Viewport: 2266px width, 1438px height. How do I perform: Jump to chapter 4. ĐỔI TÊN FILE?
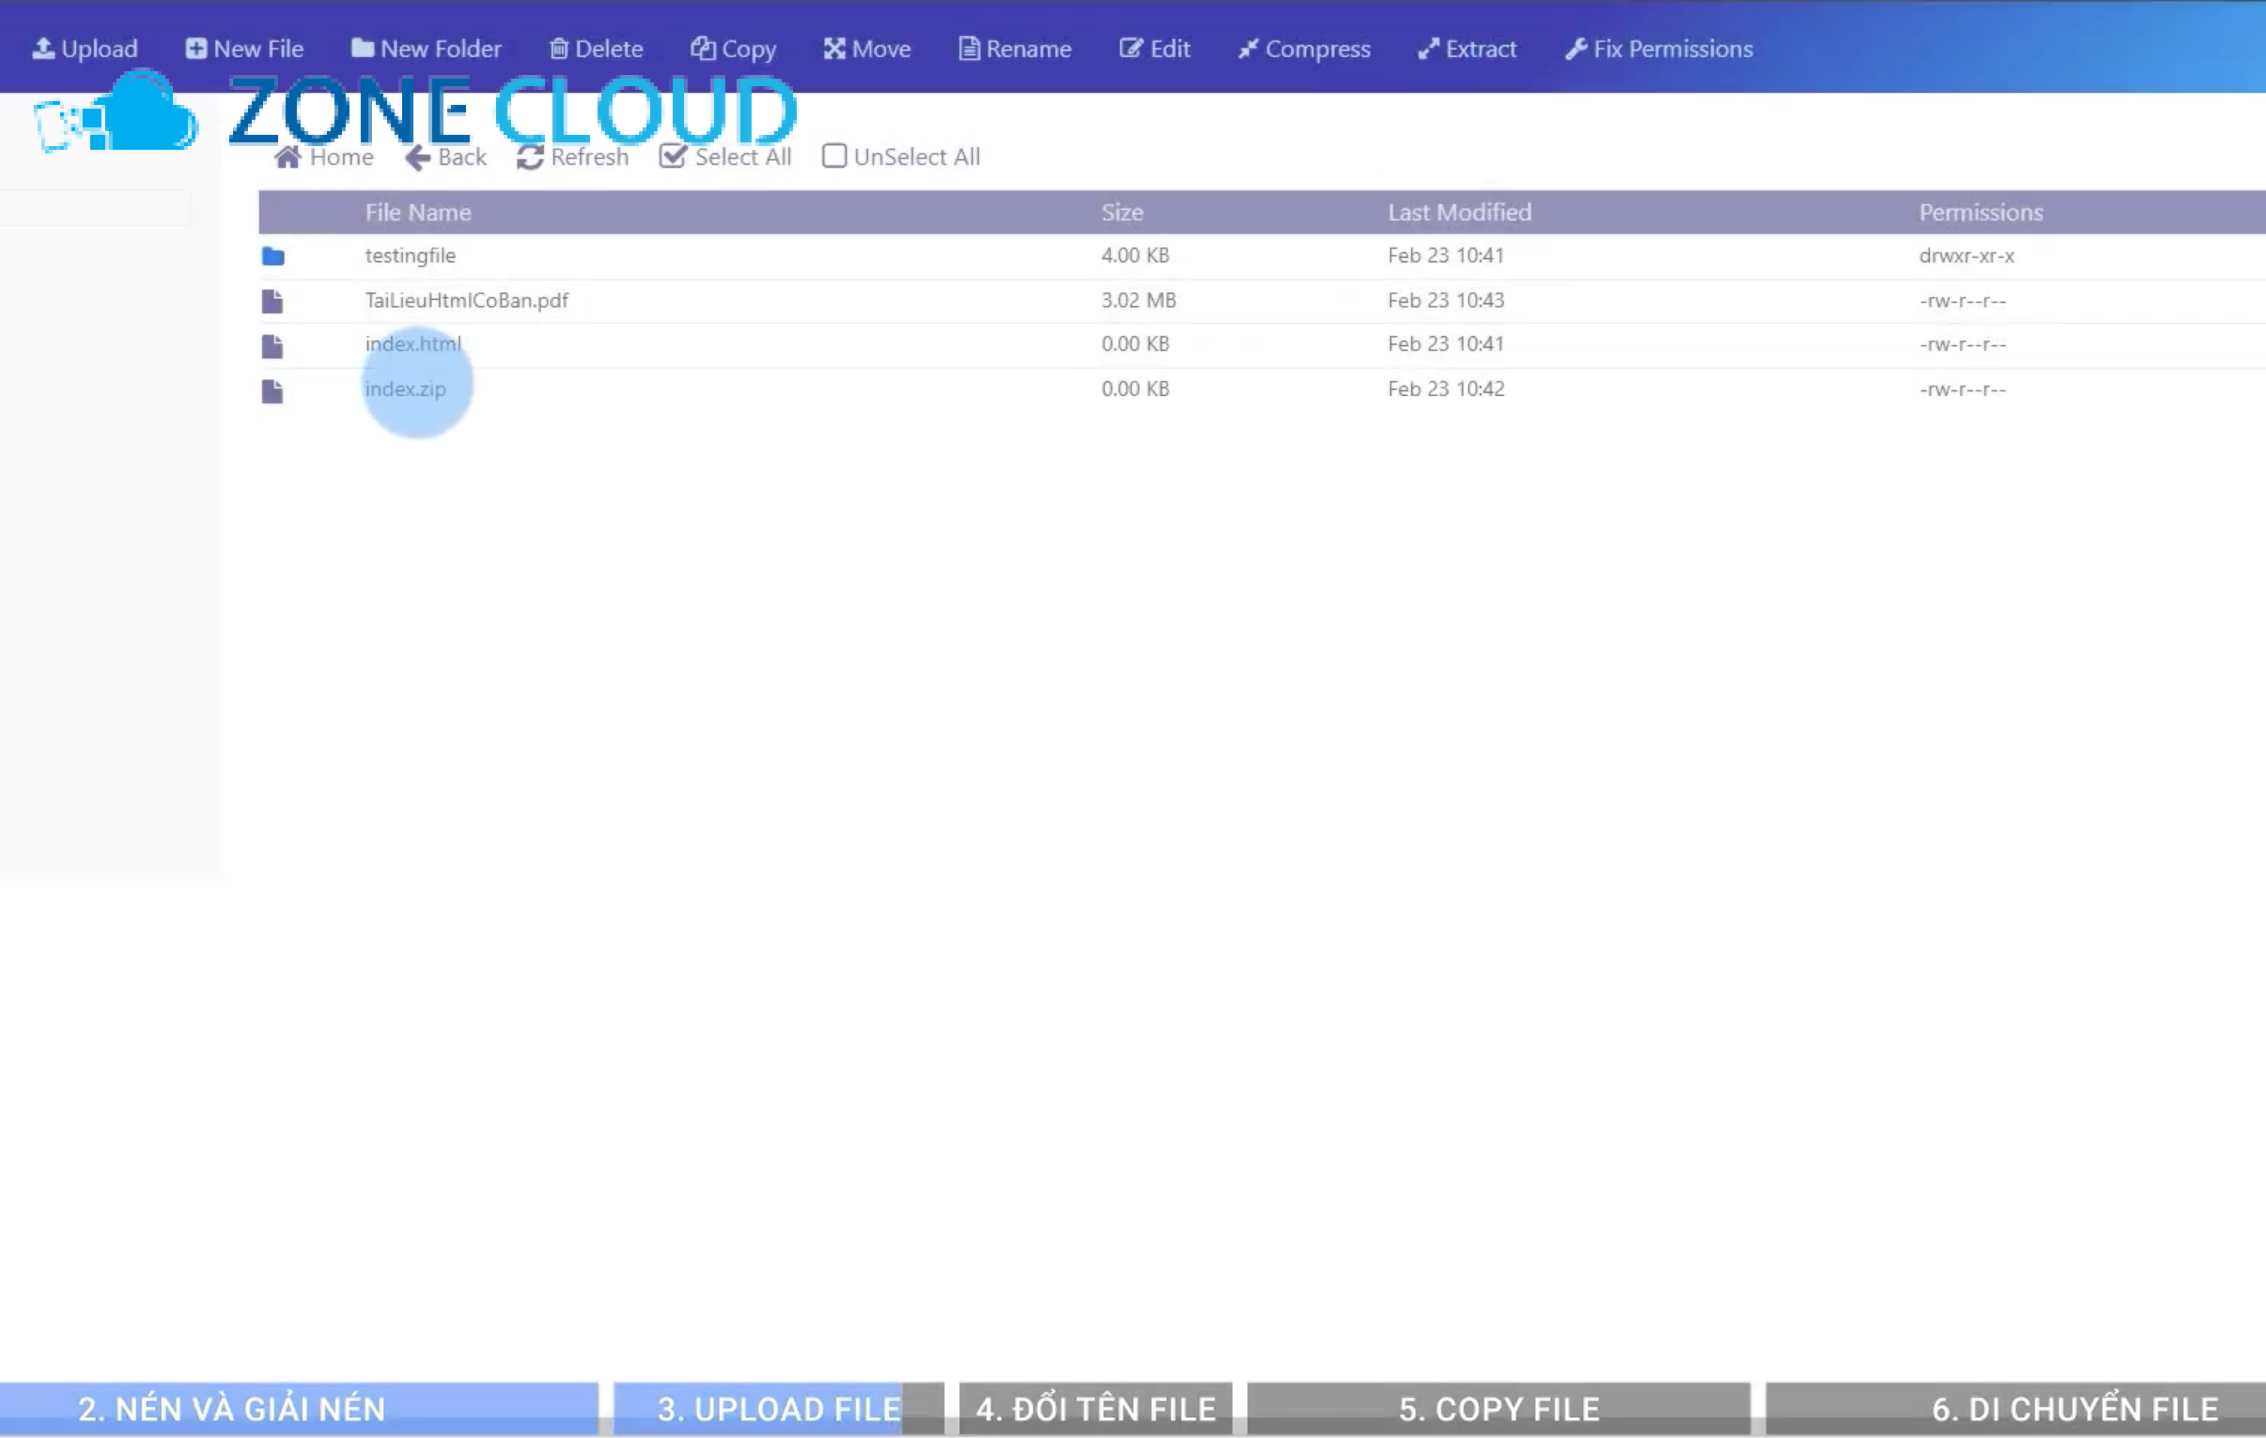1095,1408
